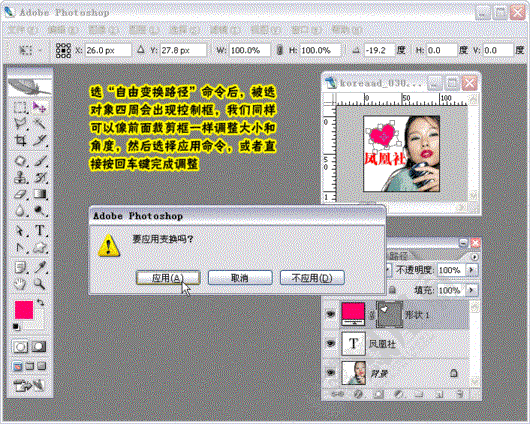
Task: Reset default black and white colors
Action: (16, 327)
